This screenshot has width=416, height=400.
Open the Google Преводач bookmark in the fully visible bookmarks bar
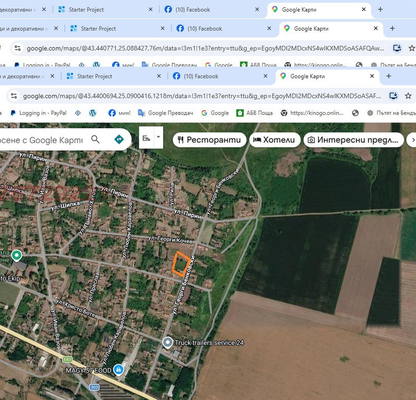pyautogui.click(x=165, y=113)
